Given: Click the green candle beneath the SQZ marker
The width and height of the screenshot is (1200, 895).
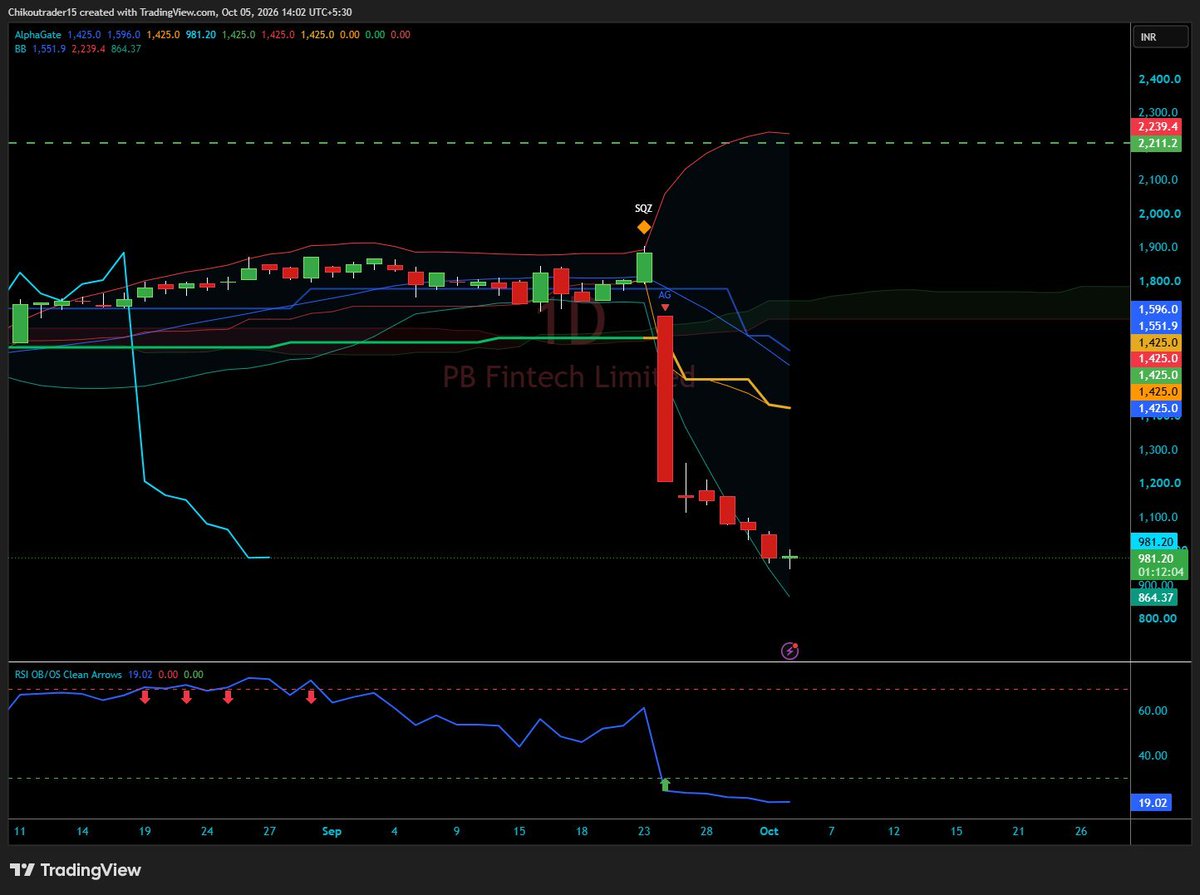Looking at the screenshot, I should 644,267.
